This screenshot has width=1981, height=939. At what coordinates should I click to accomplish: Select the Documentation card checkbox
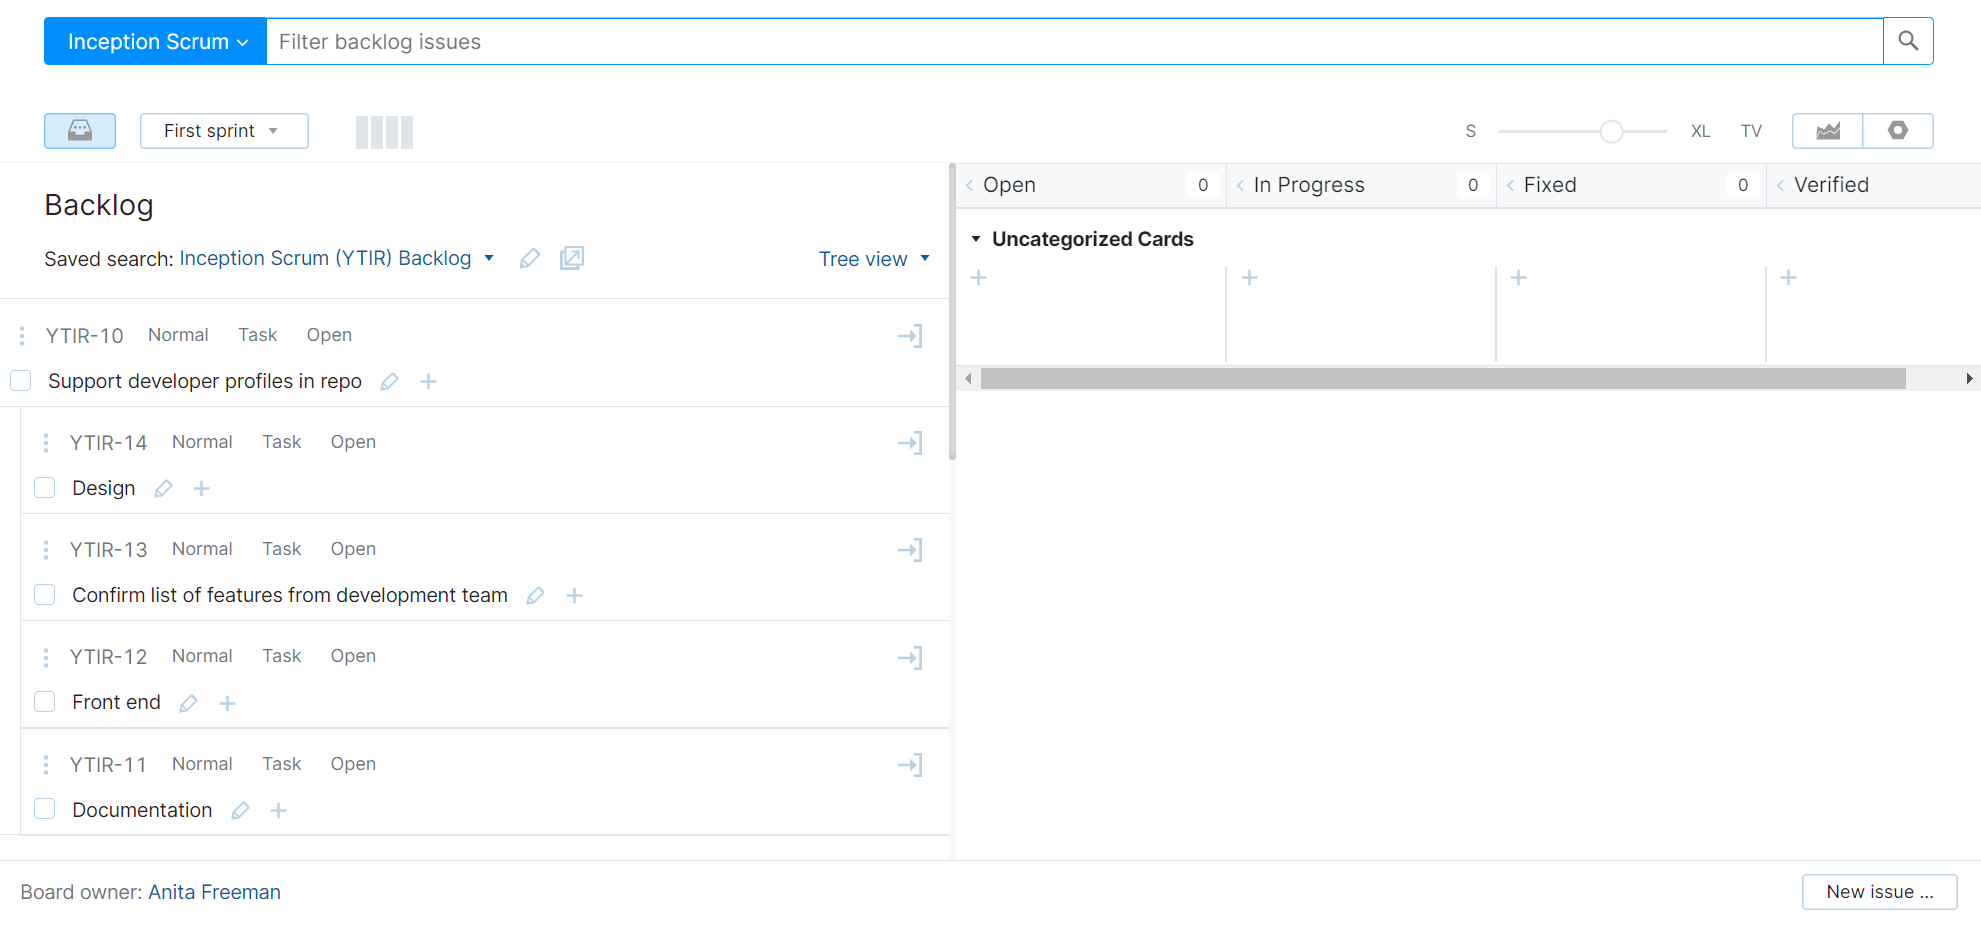[x=44, y=808]
